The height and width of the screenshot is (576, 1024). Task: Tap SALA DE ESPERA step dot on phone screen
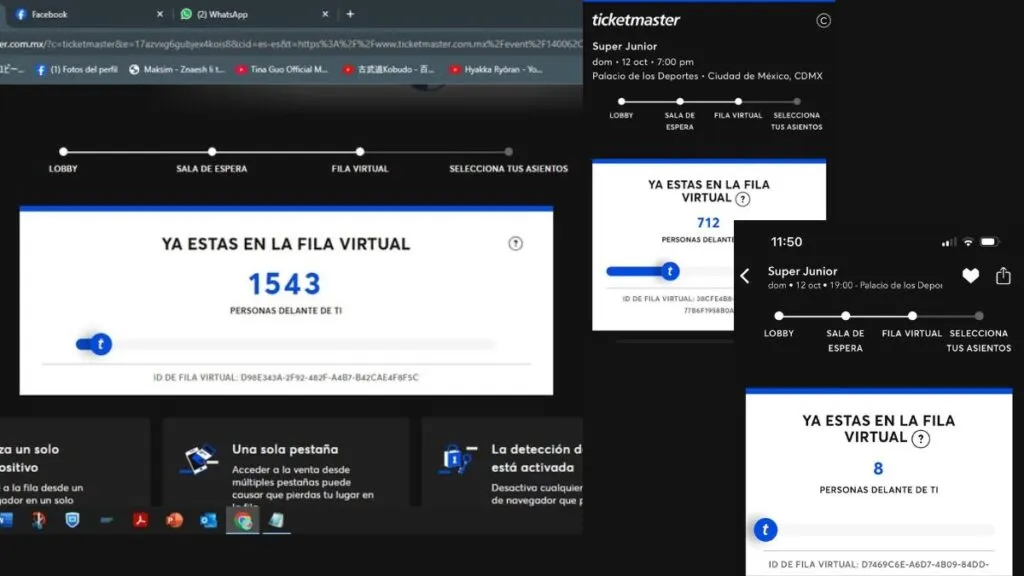click(846, 315)
